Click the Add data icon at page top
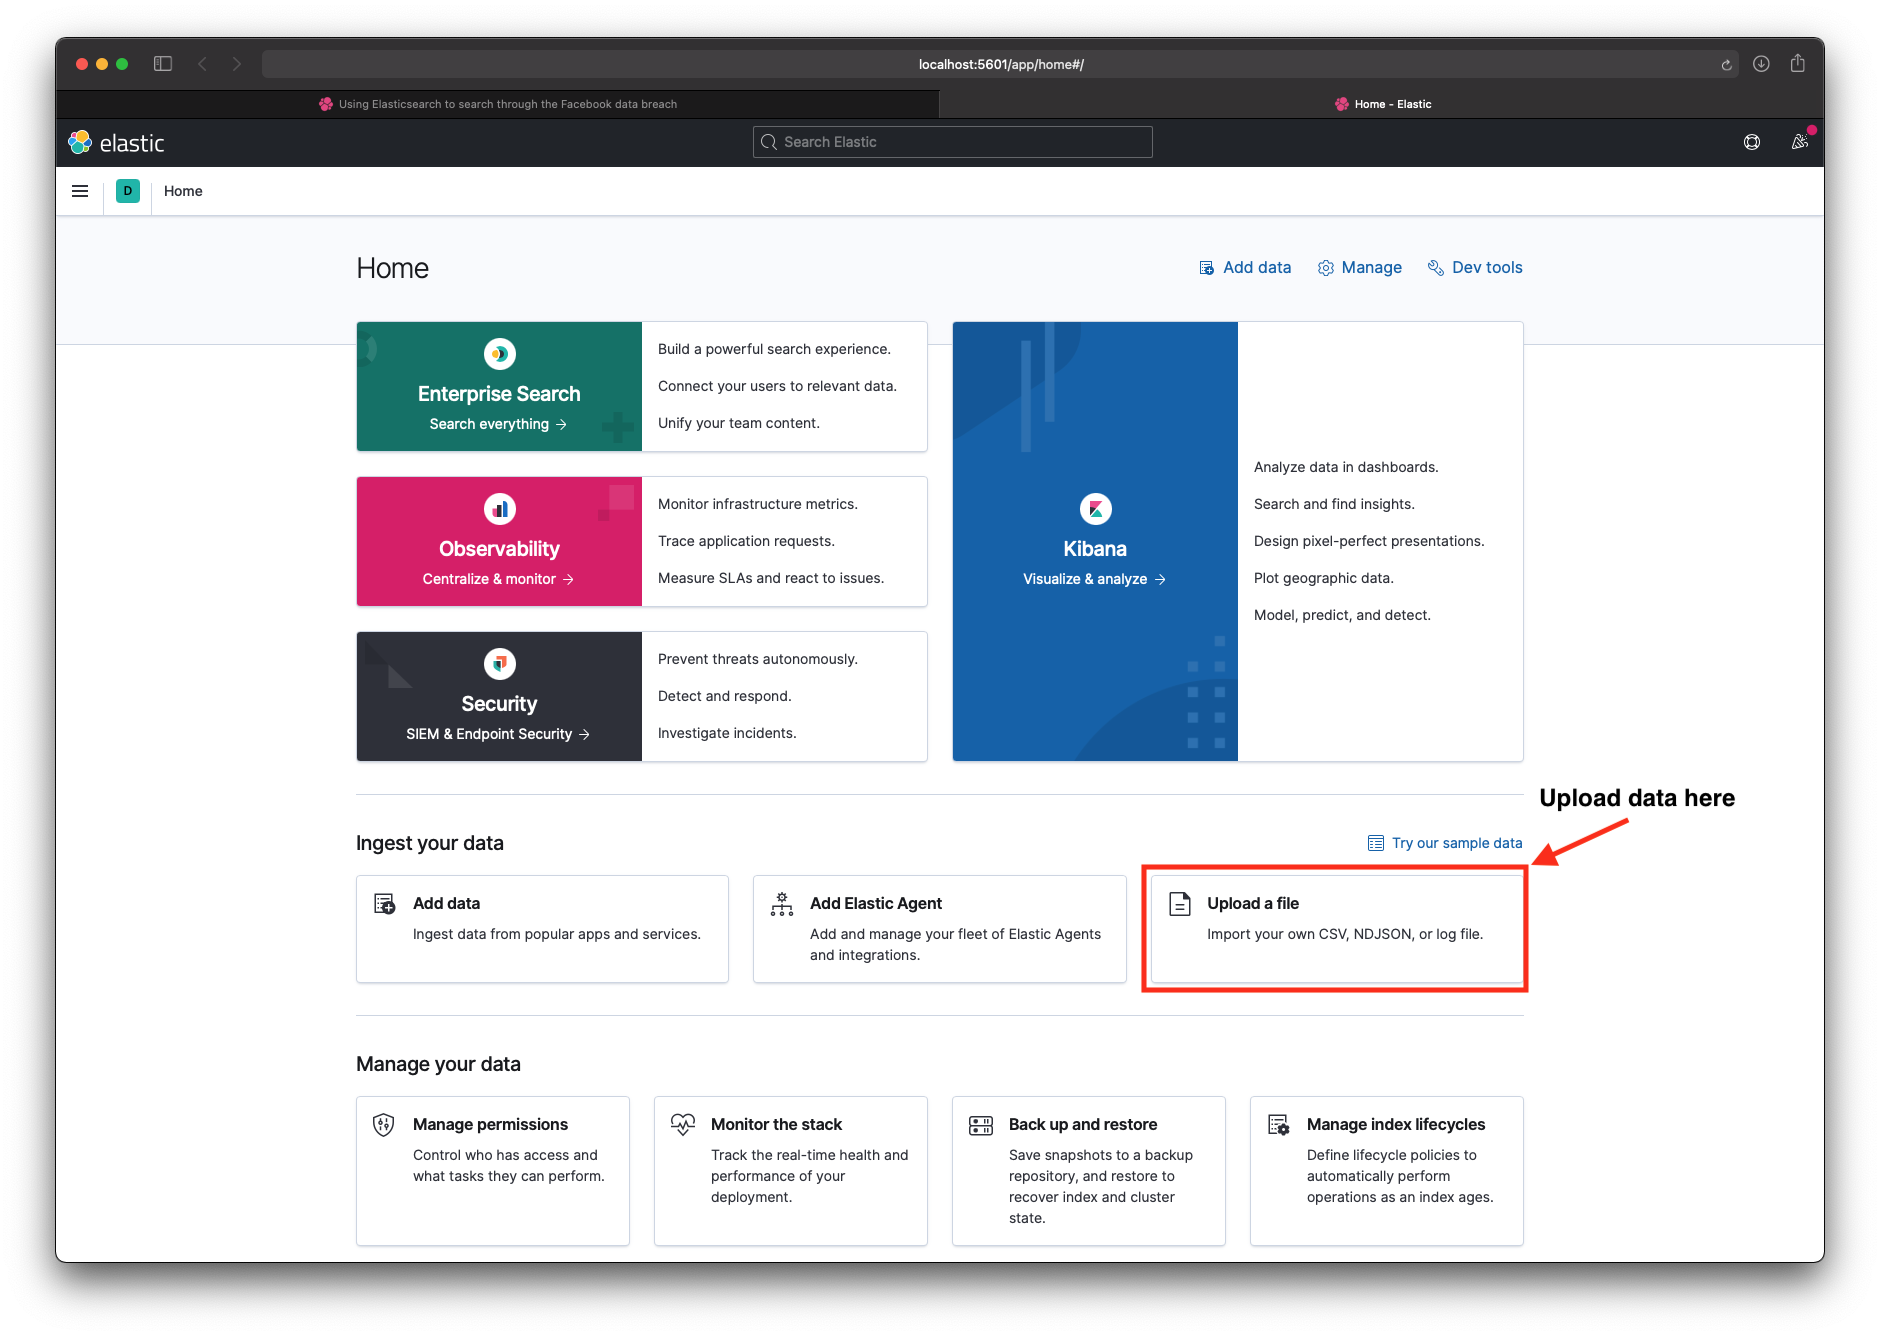This screenshot has width=1880, height=1336. [1207, 268]
